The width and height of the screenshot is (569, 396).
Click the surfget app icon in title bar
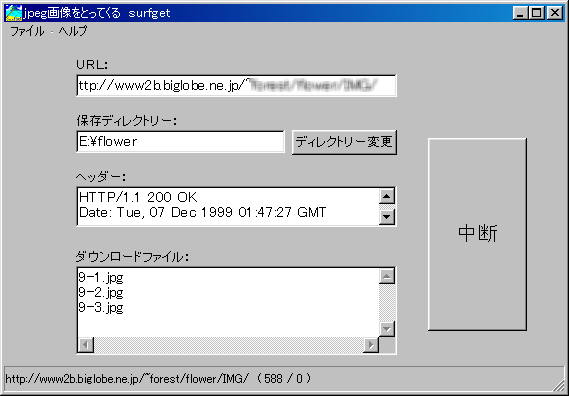(13, 13)
